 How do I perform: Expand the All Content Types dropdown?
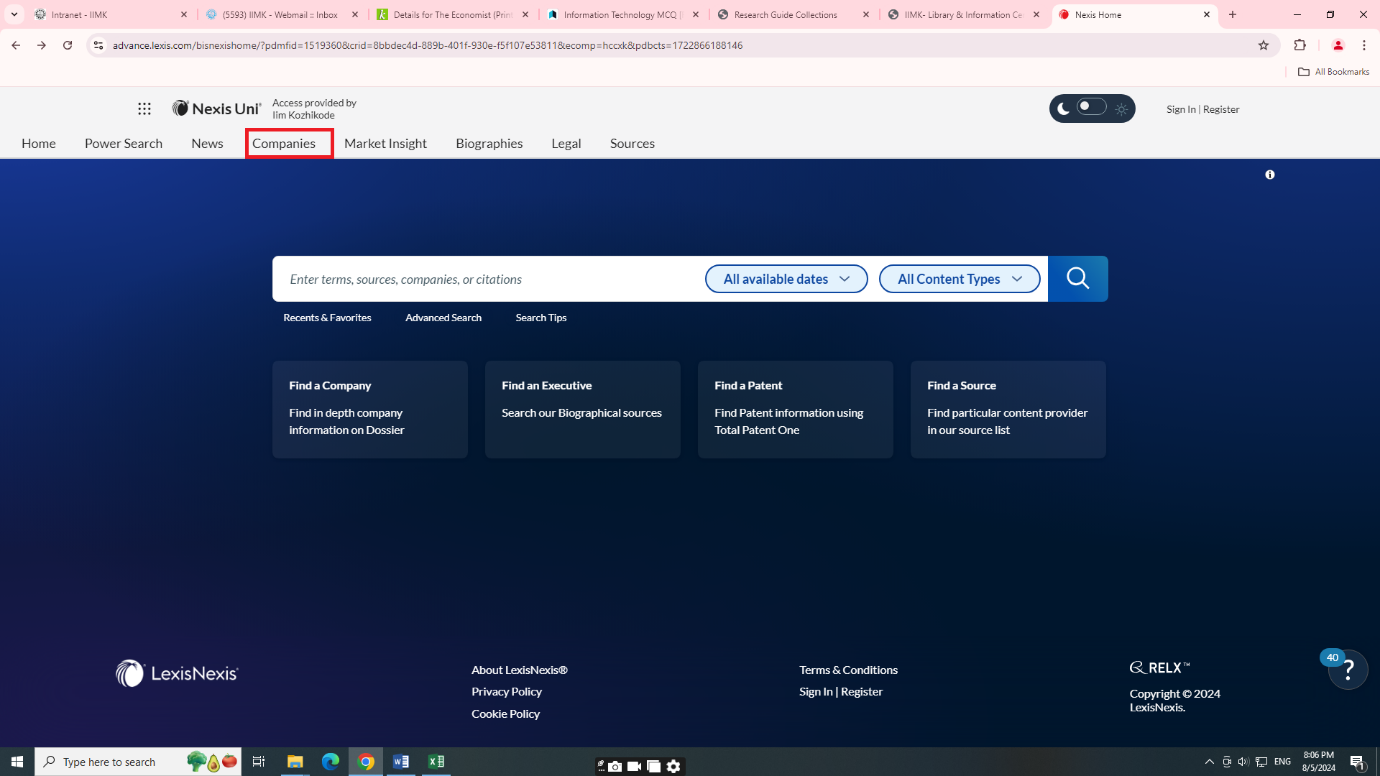coord(959,279)
